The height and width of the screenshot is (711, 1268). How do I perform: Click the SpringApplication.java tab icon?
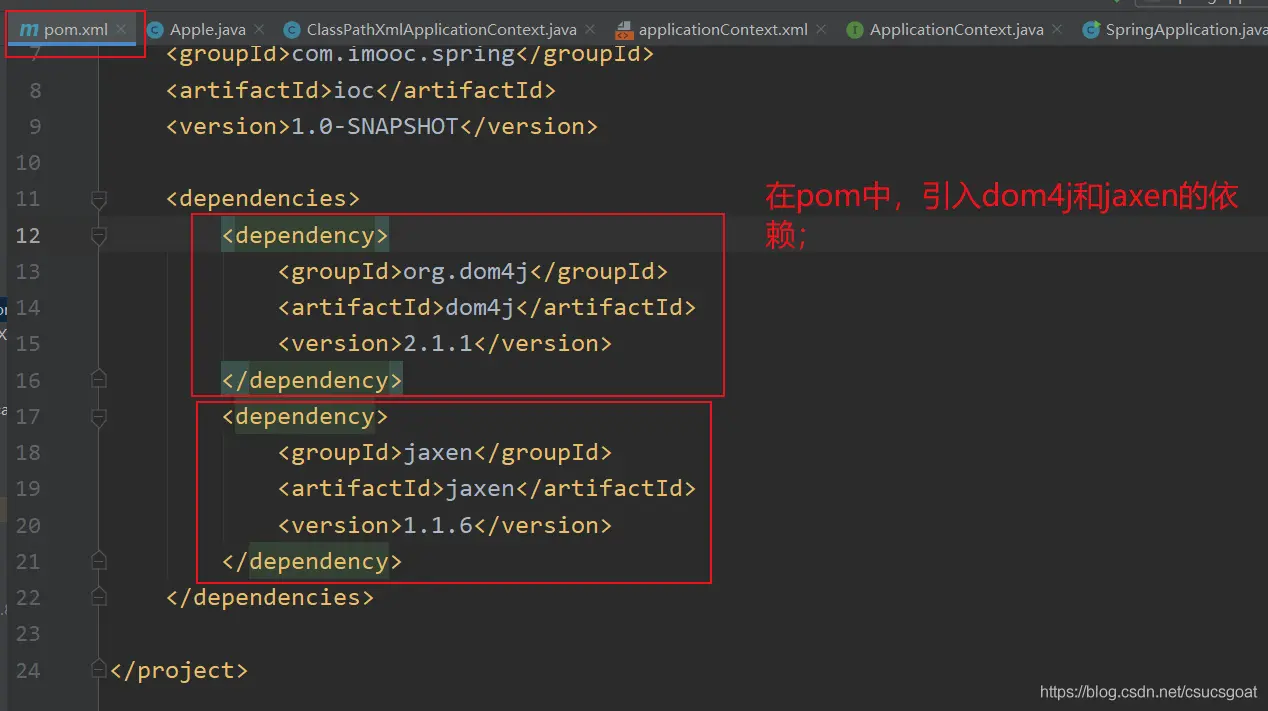click(x=1090, y=30)
